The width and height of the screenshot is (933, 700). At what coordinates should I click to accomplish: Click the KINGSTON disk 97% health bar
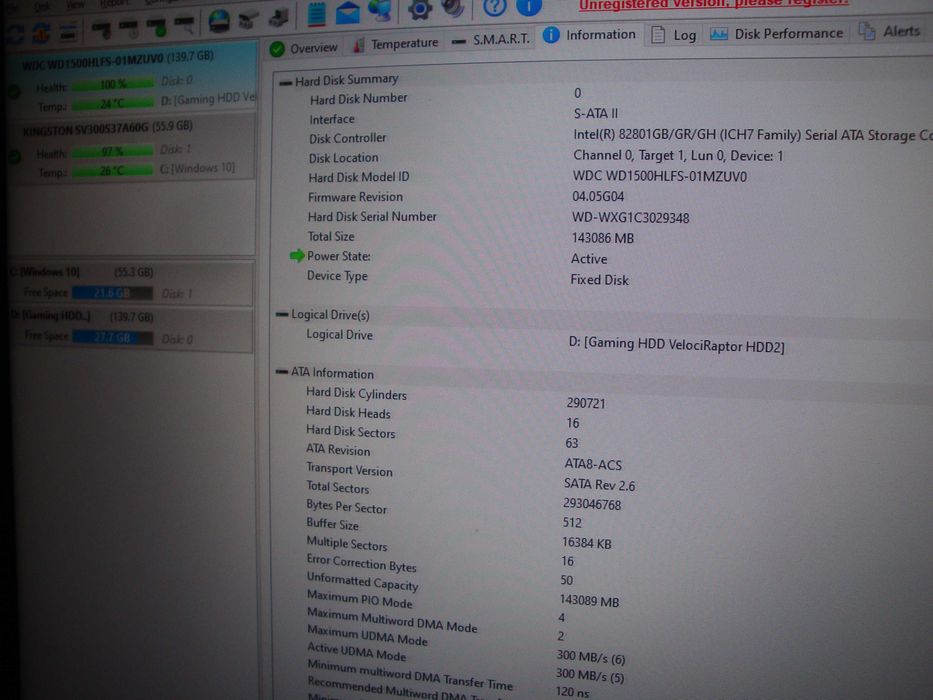coord(113,152)
